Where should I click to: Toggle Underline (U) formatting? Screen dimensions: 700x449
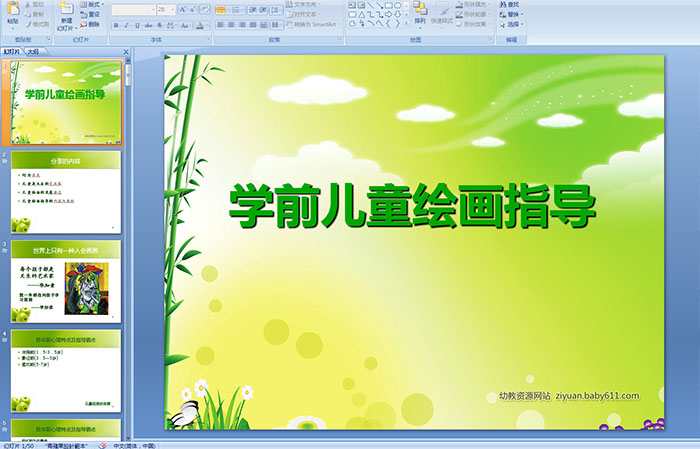137,25
